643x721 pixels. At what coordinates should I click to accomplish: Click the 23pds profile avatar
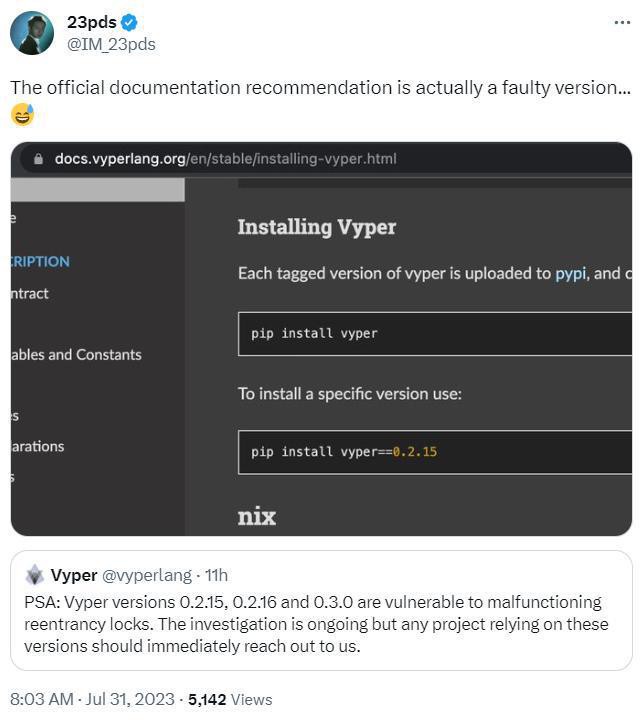click(x=32, y=33)
